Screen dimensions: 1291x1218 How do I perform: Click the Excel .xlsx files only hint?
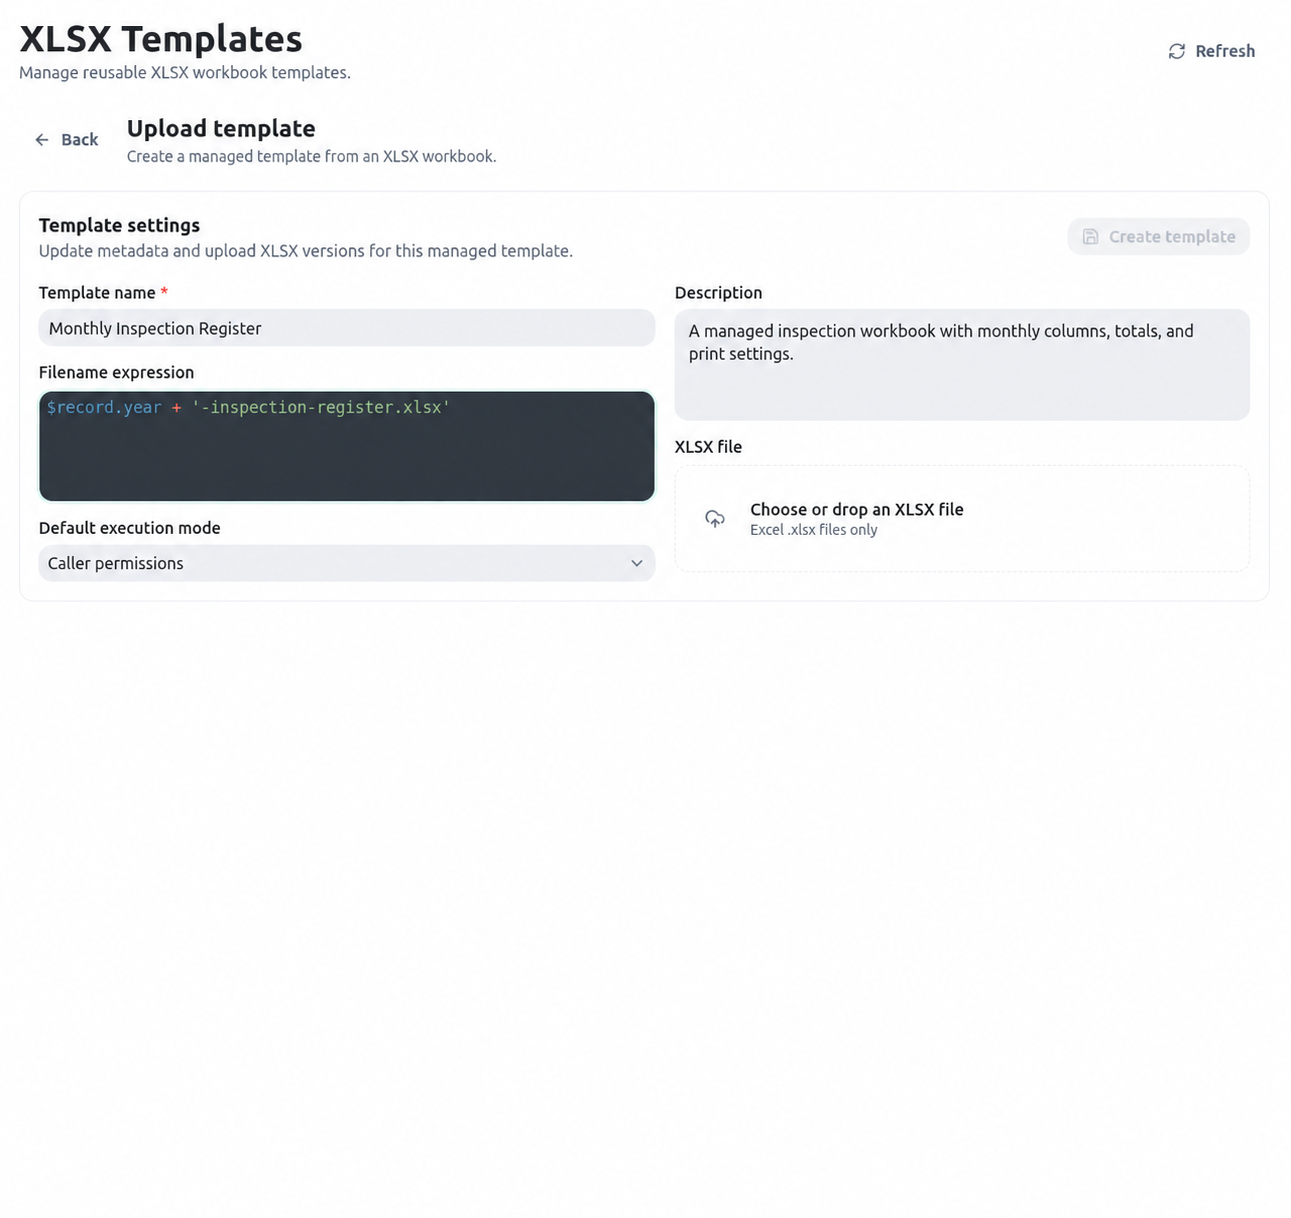pos(814,530)
